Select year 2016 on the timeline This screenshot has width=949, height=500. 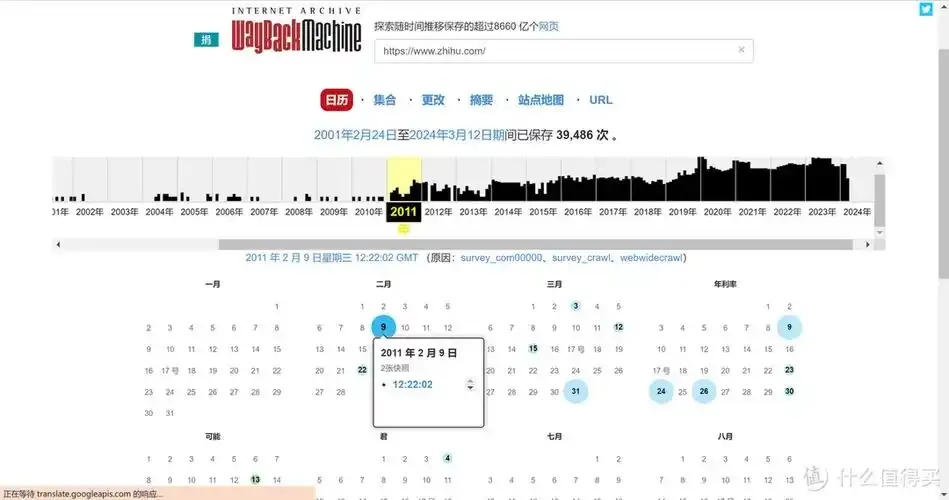click(578, 212)
